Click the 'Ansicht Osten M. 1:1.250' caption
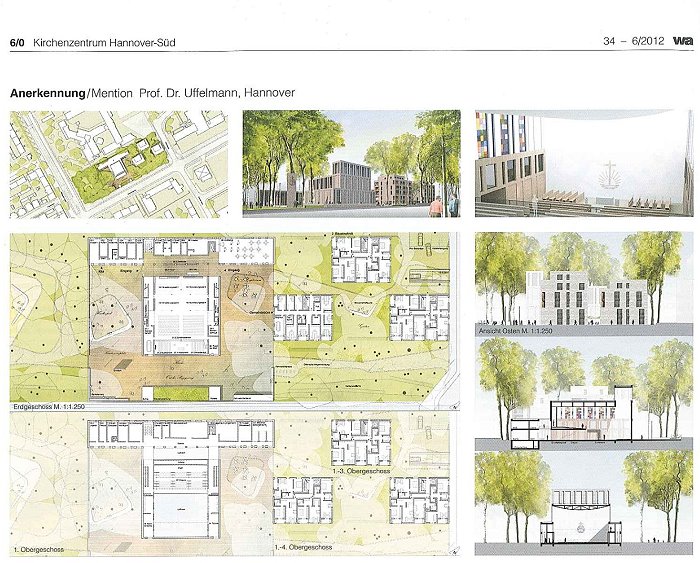 pos(516,331)
